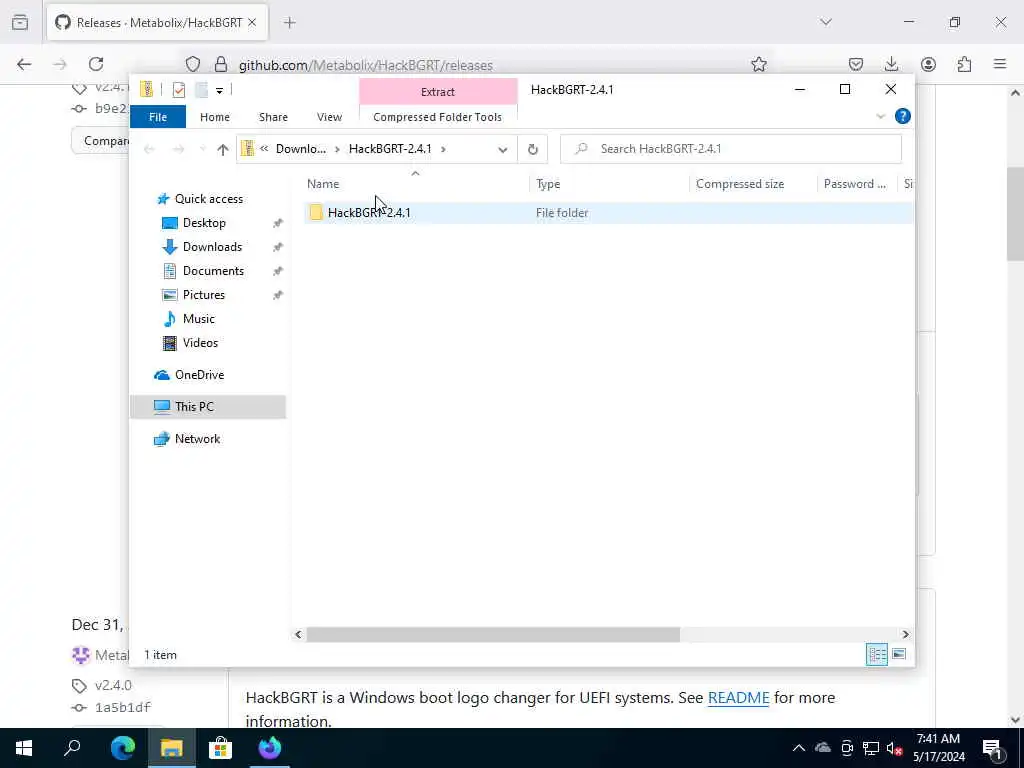The height and width of the screenshot is (768, 1024).
Task: Reload the Firefox page
Action: pyautogui.click(x=96, y=64)
